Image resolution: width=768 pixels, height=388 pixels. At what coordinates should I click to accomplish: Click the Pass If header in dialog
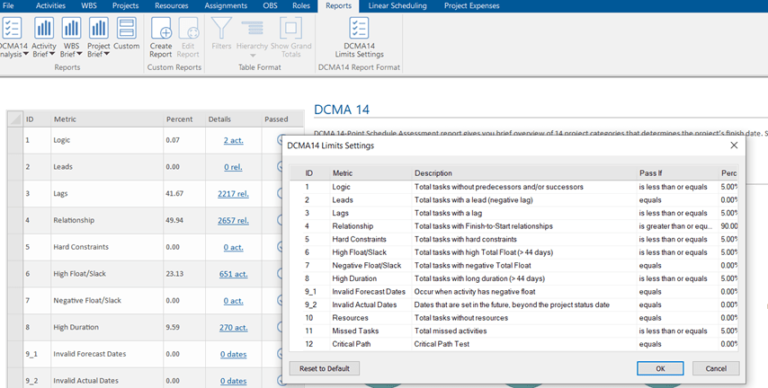[676, 173]
